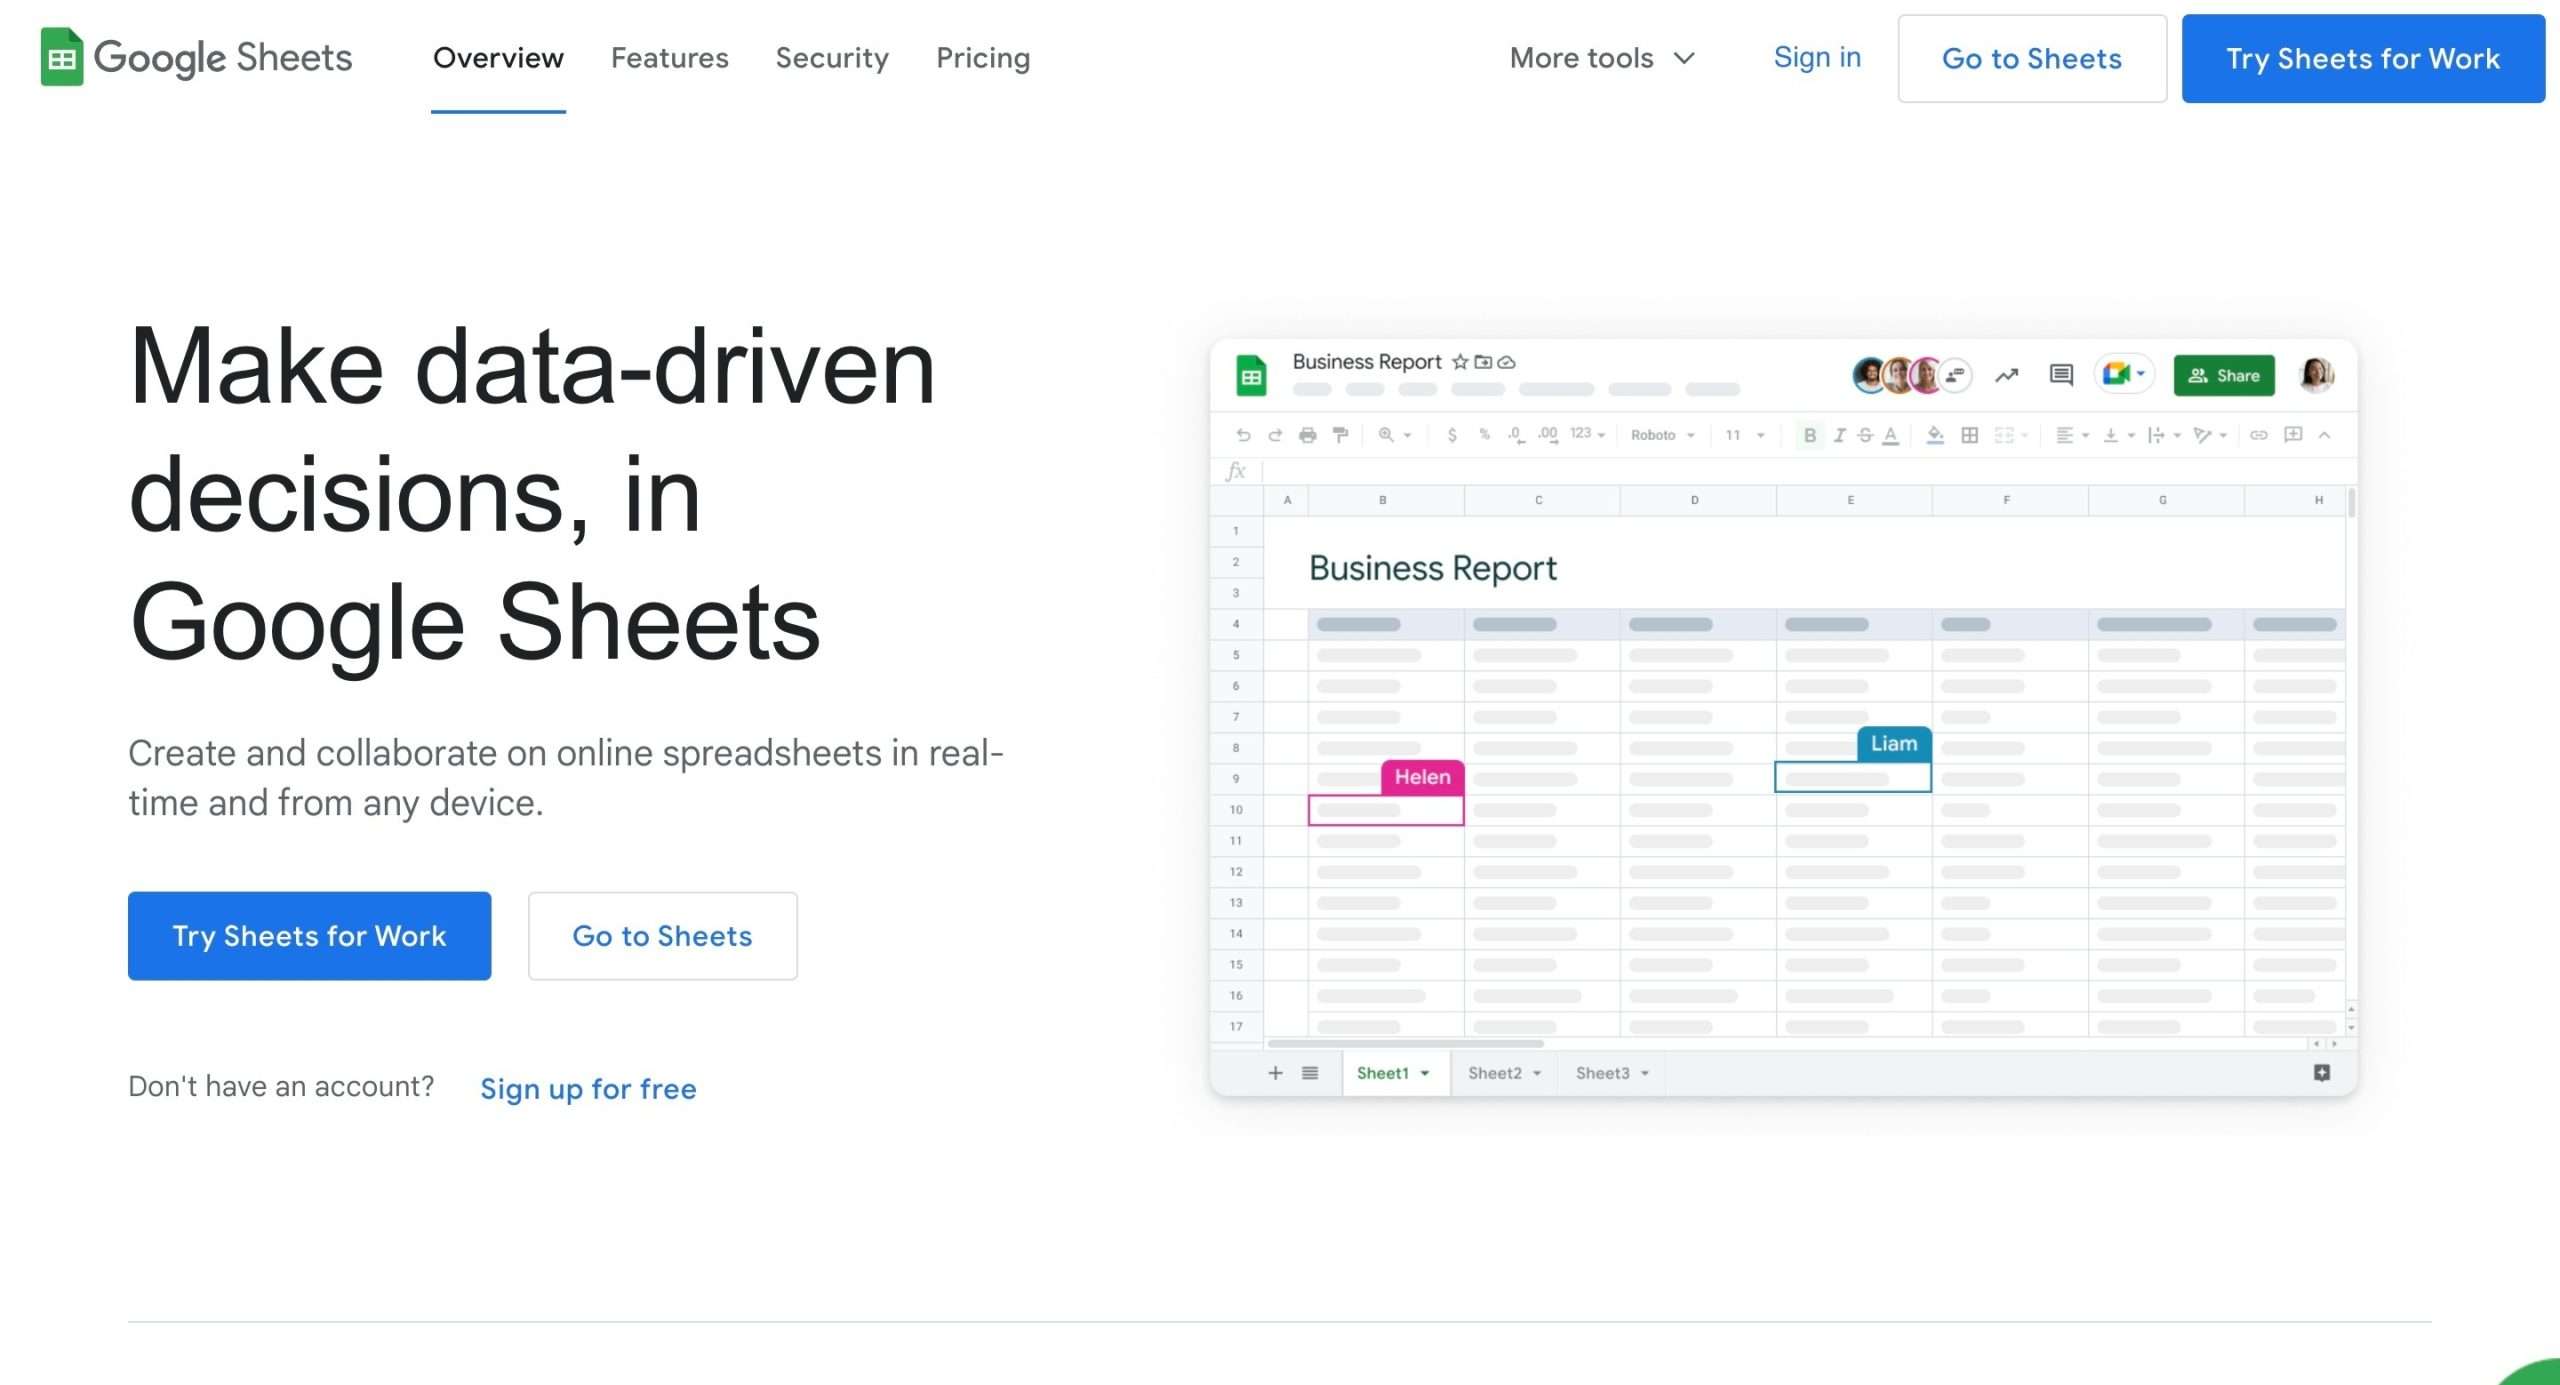The image size is (2560, 1385).
Task: Click the borders icon in the toolbar
Action: point(1969,435)
